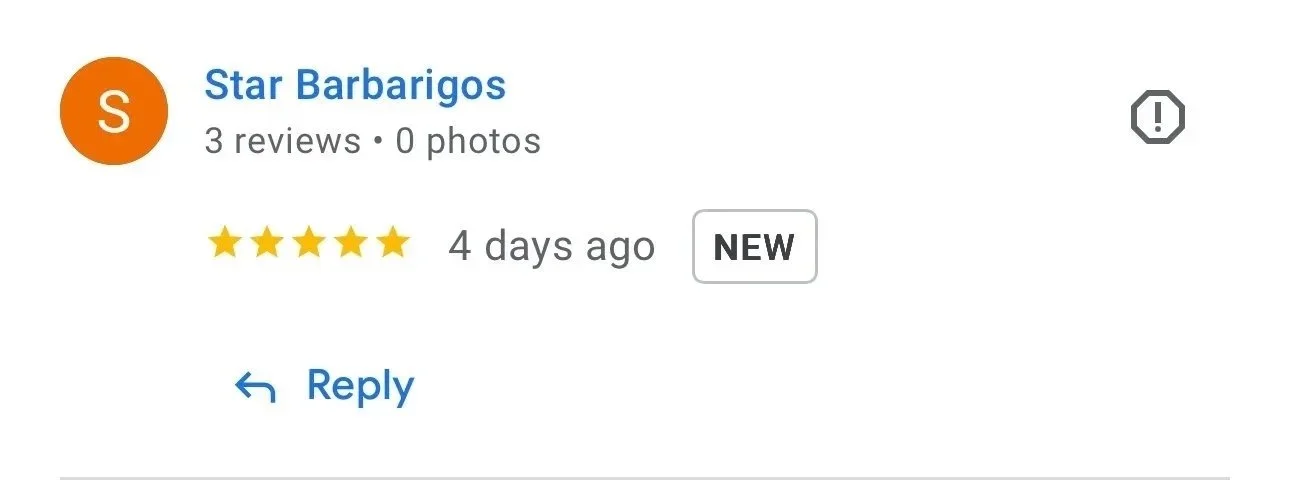Click the first gold rating star
1290x482 pixels.
coord(224,243)
